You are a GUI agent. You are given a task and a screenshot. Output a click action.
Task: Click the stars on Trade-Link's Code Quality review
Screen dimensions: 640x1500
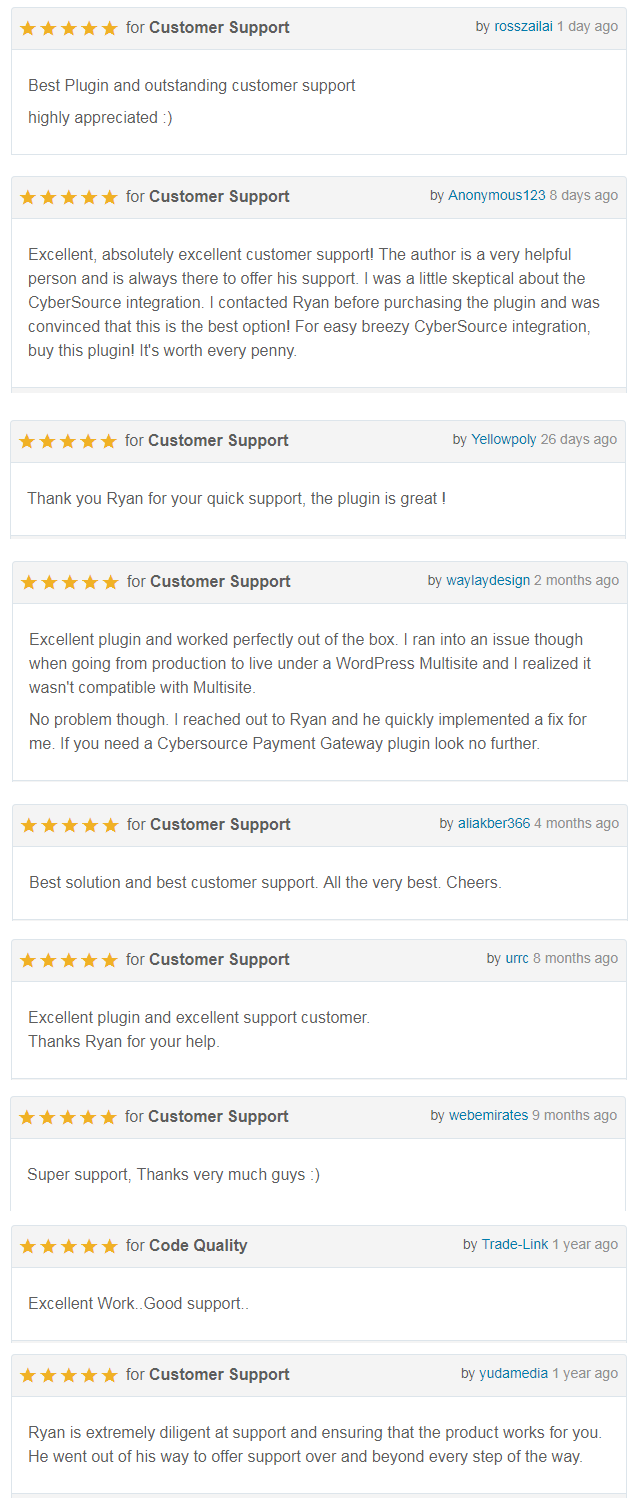pyautogui.click(x=69, y=1246)
